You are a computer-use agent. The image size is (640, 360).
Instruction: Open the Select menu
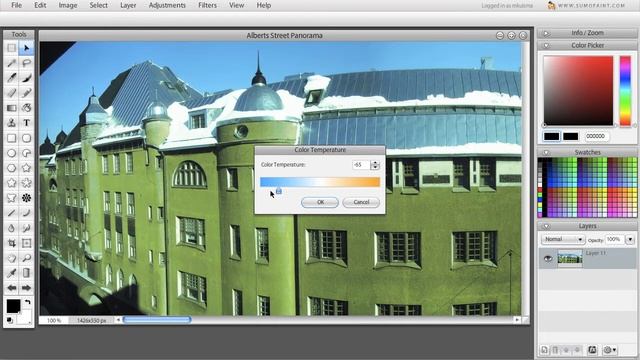(98, 5)
